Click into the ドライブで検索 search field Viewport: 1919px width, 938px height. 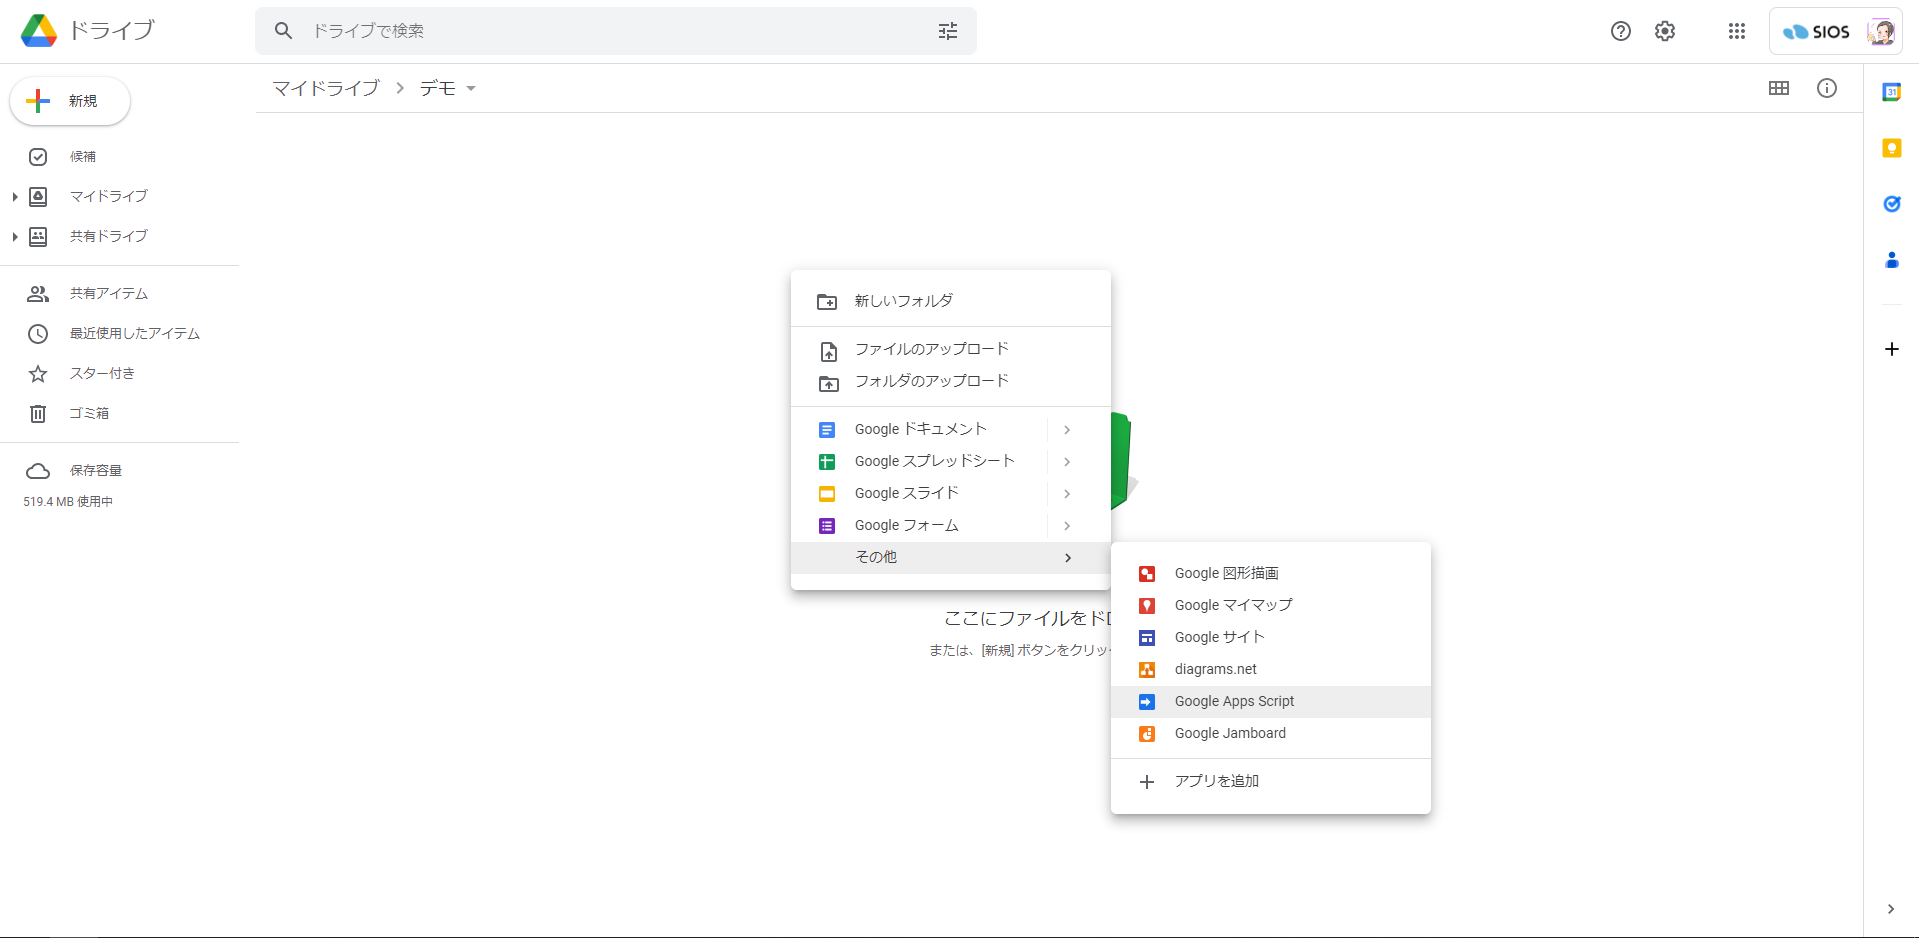coord(616,31)
